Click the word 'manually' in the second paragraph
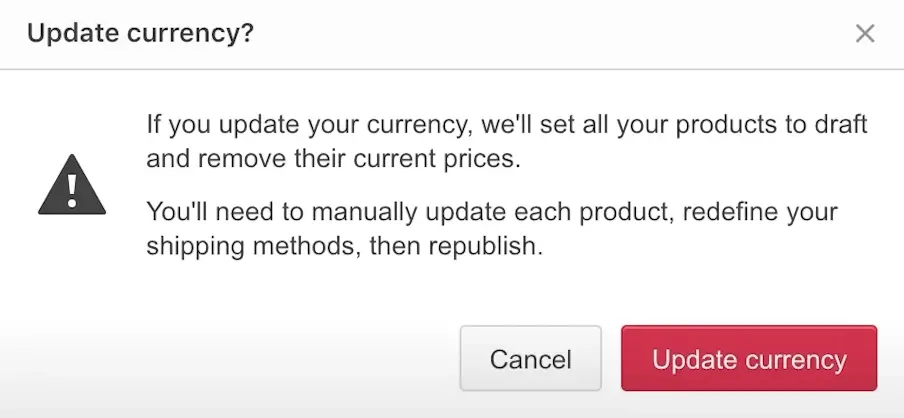This screenshot has width=904, height=418. [x=364, y=213]
